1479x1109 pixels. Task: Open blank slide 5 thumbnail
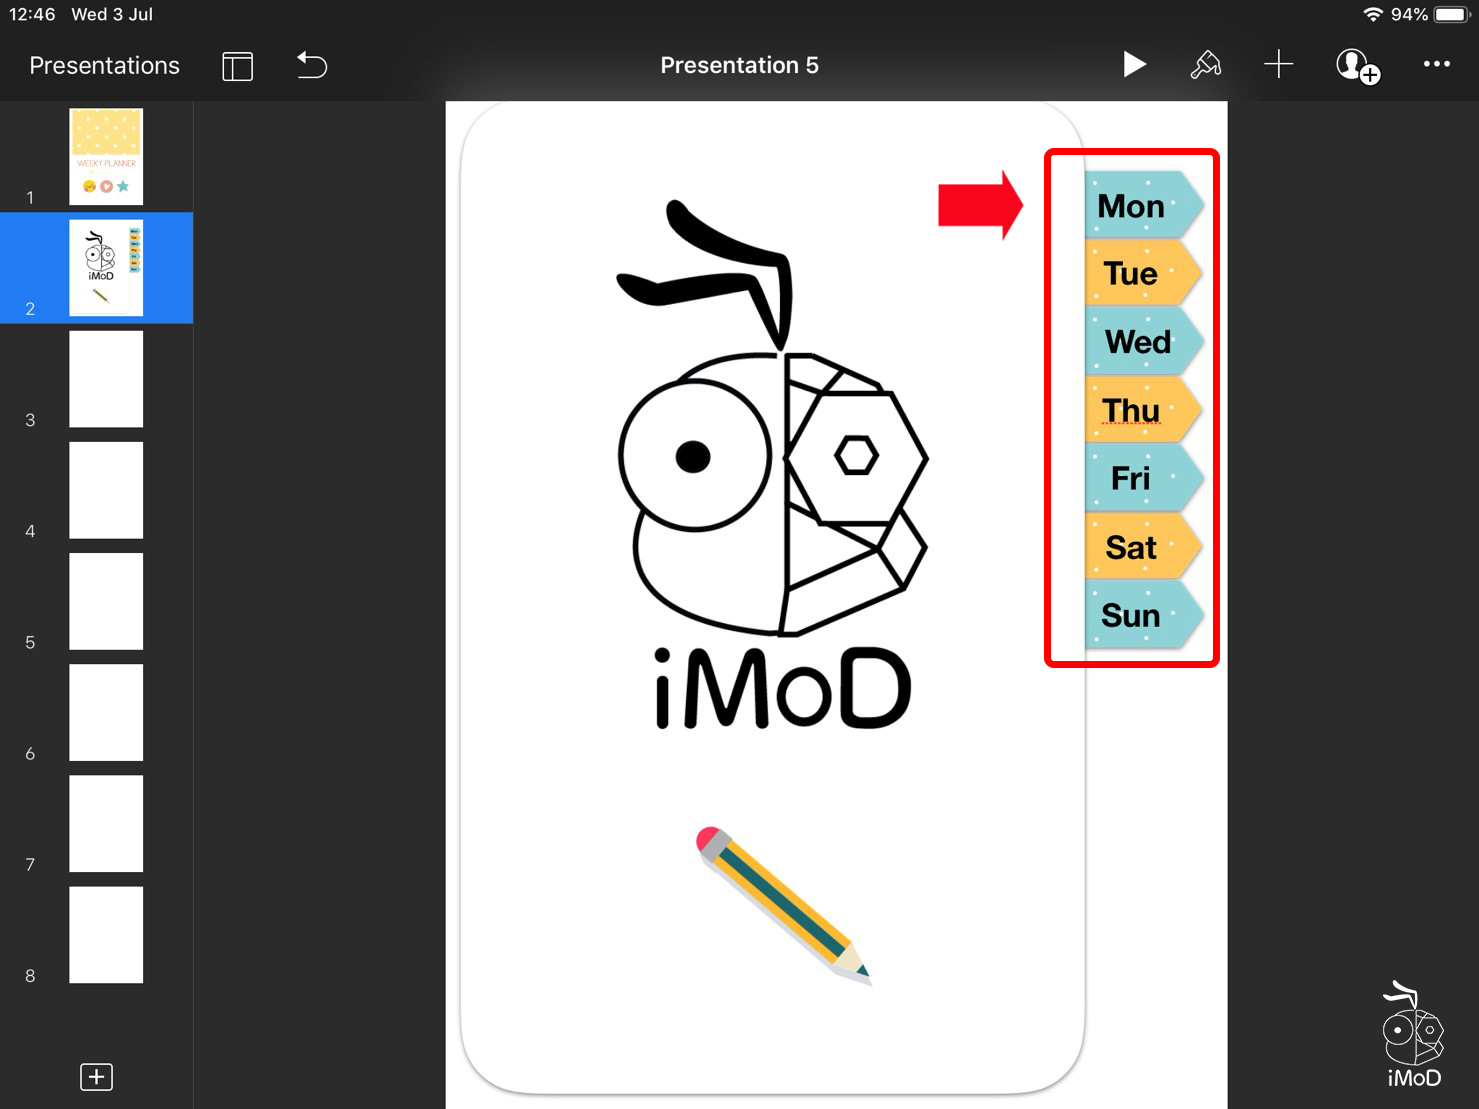pos(106,601)
